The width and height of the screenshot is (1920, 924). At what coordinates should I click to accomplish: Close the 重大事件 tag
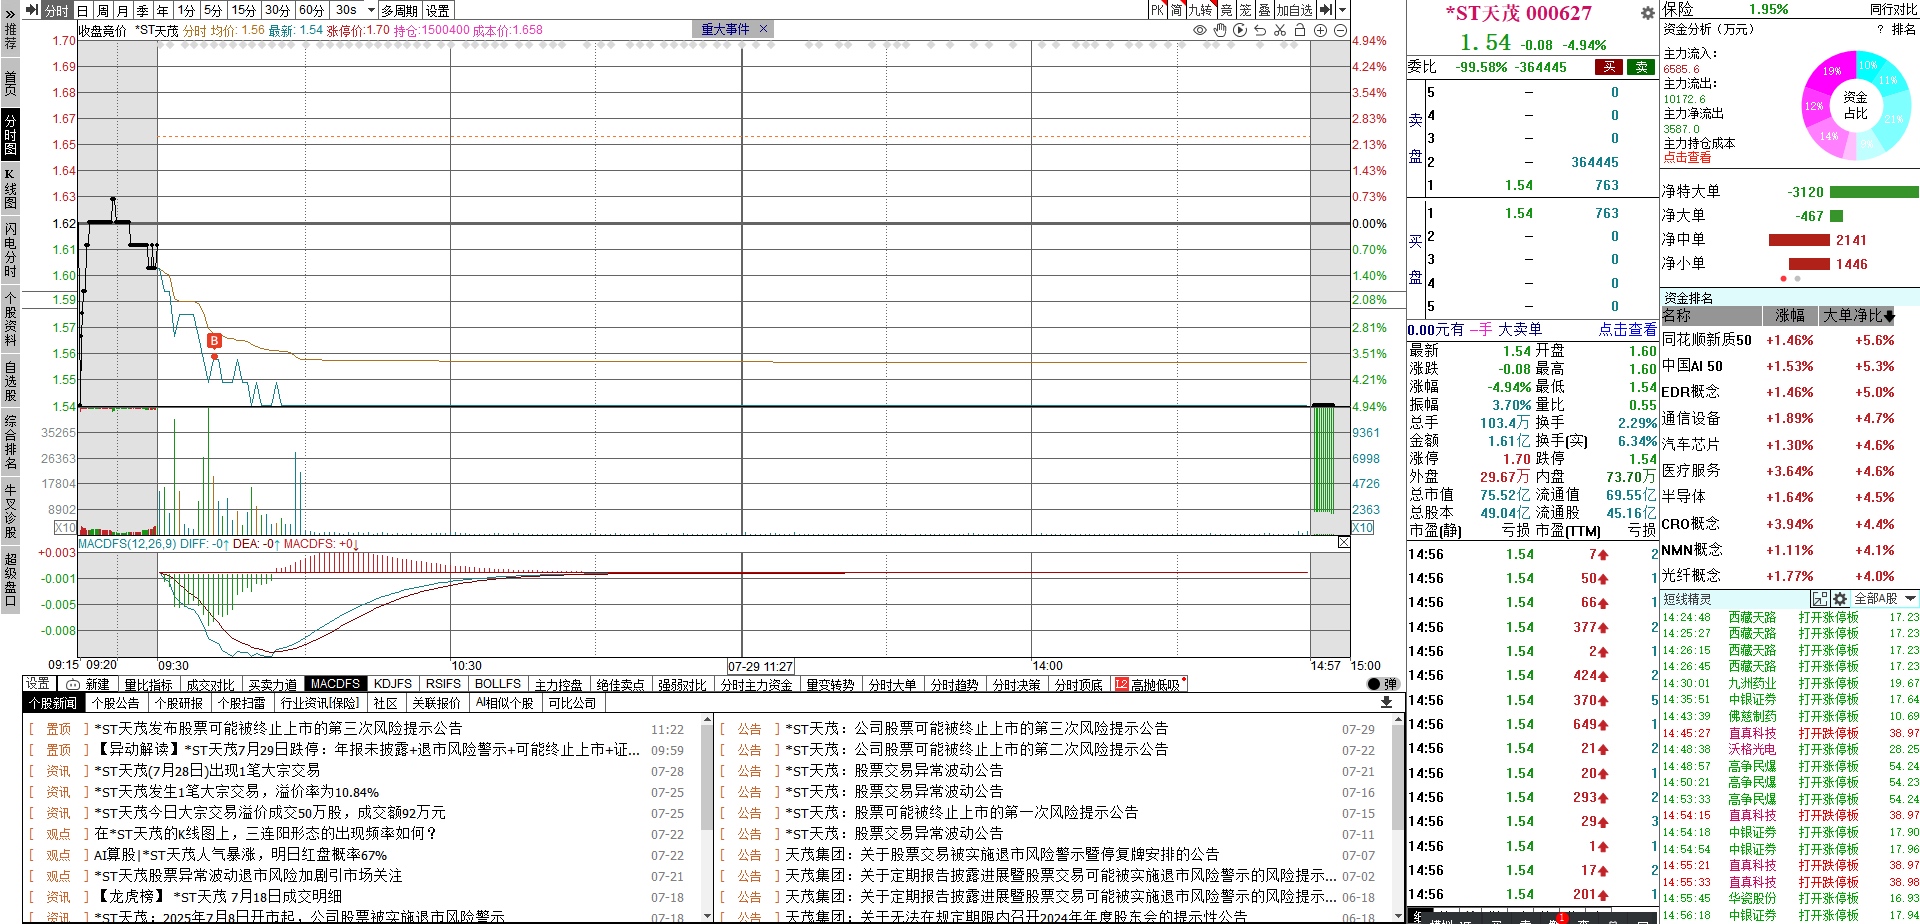click(x=763, y=29)
